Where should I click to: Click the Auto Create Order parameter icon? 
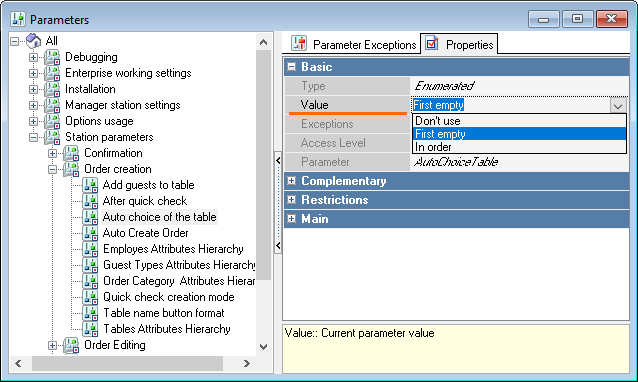point(90,233)
